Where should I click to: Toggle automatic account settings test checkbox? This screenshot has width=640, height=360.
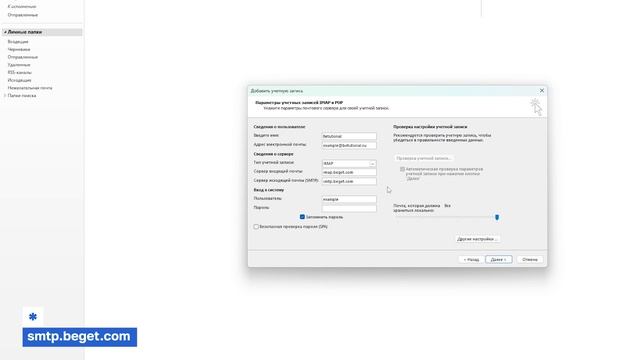tap(402, 169)
